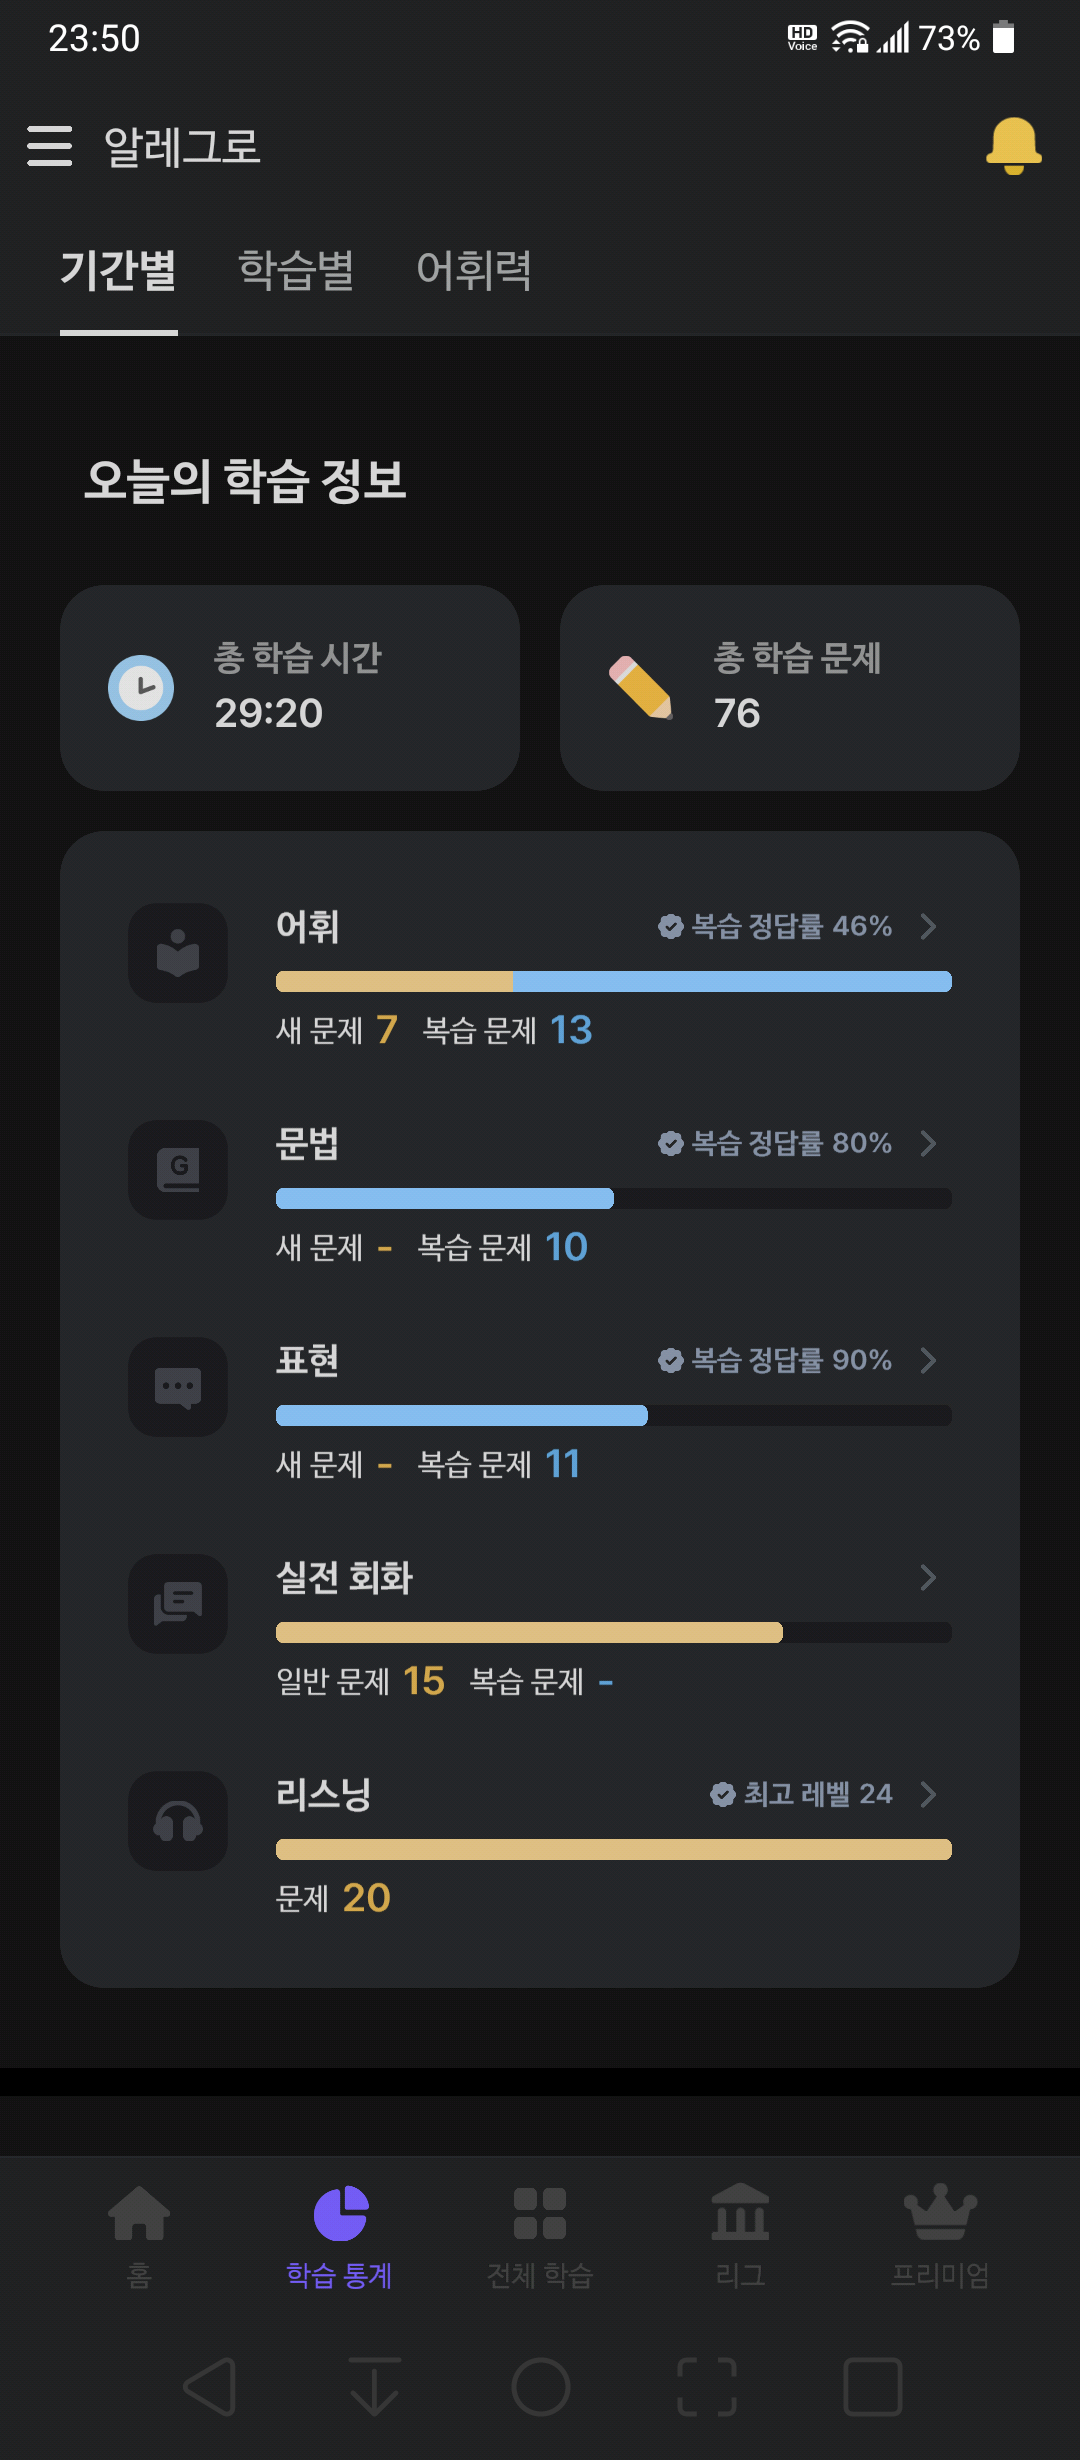Switch to the 학습별 tab
Screen dimensions: 1080x2460
tap(296, 270)
